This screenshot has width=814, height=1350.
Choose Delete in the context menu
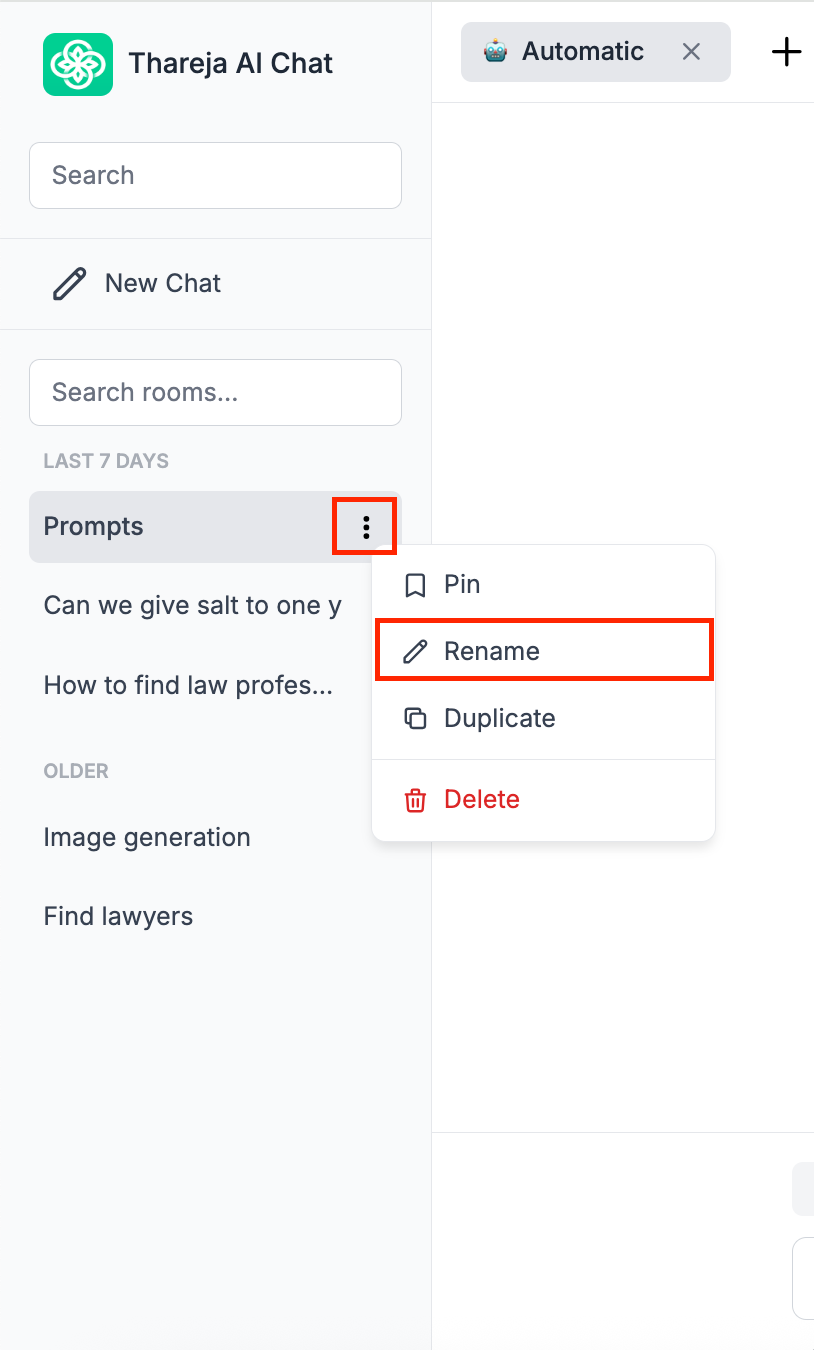point(482,800)
